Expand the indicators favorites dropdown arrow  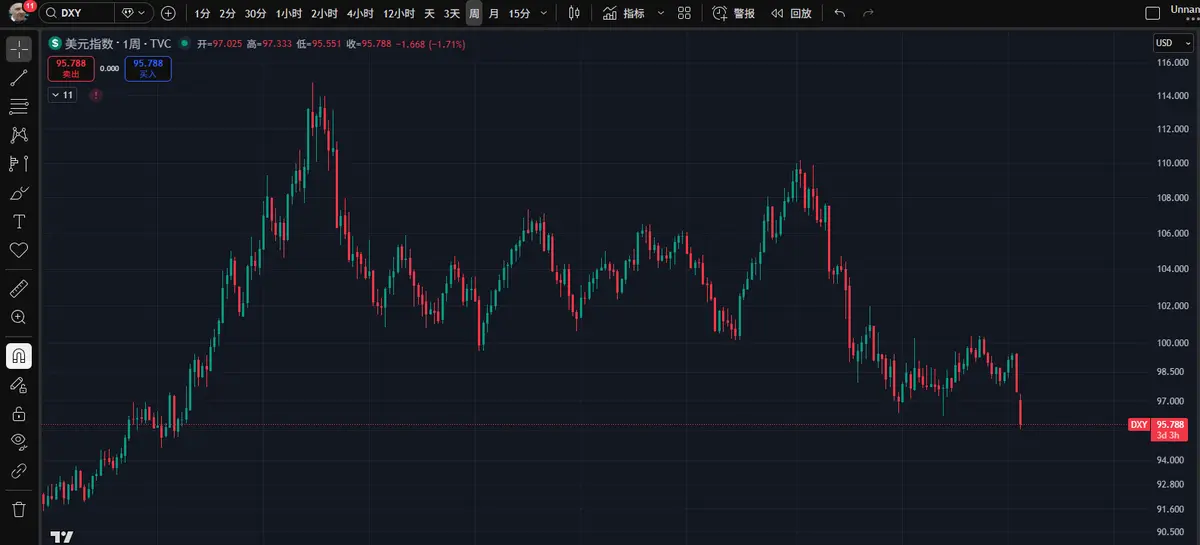[x=660, y=13]
